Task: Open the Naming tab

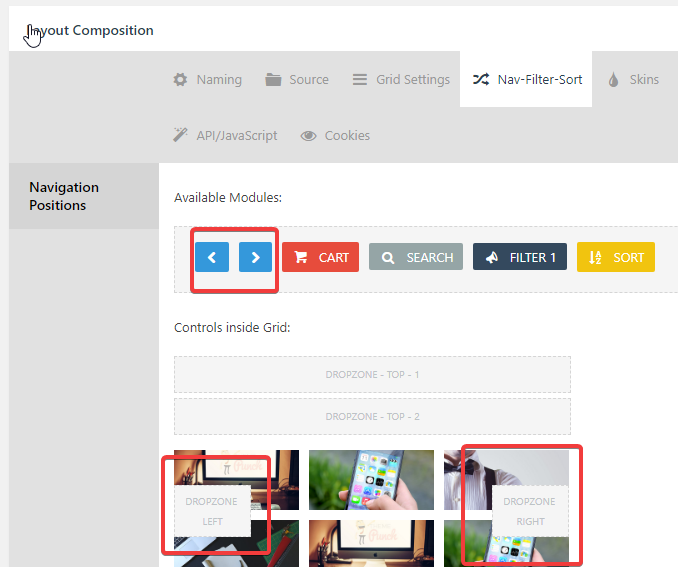Action: [208, 80]
